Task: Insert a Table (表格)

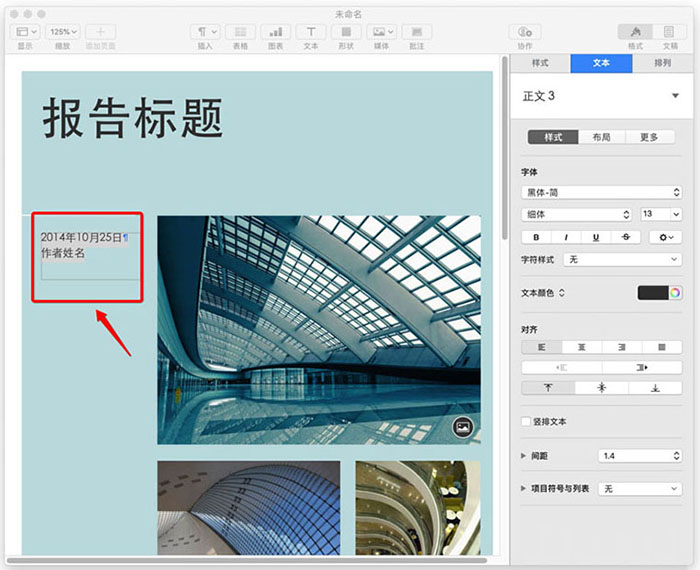Action: (x=240, y=32)
